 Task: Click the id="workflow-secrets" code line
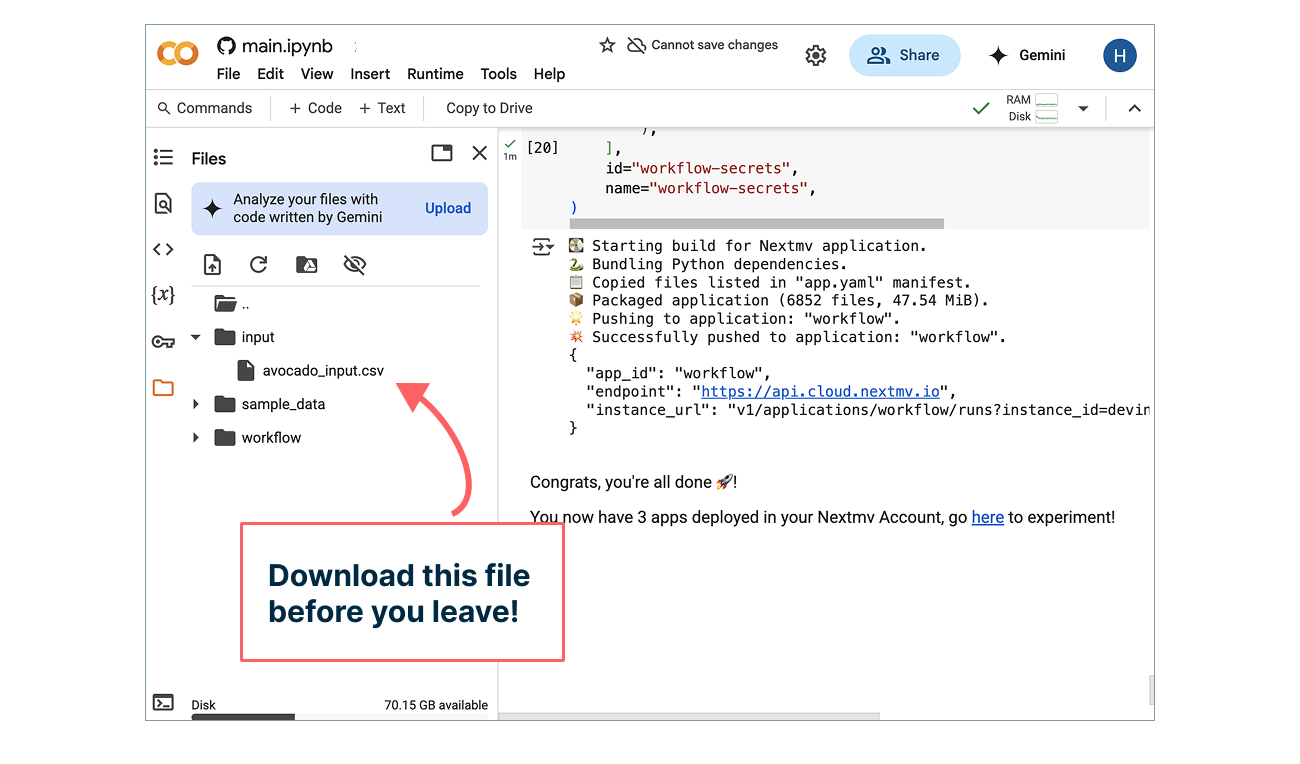click(x=702, y=169)
